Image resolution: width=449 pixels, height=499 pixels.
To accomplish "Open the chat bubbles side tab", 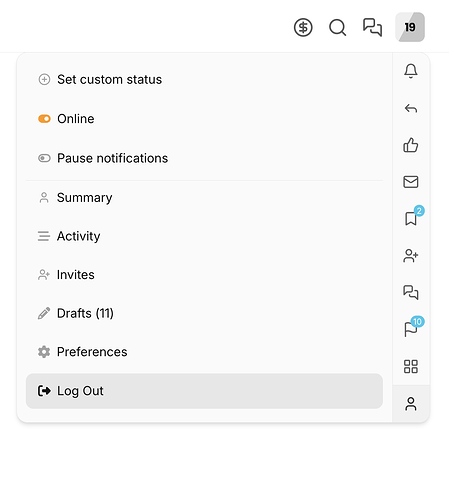I will pyautogui.click(x=411, y=293).
